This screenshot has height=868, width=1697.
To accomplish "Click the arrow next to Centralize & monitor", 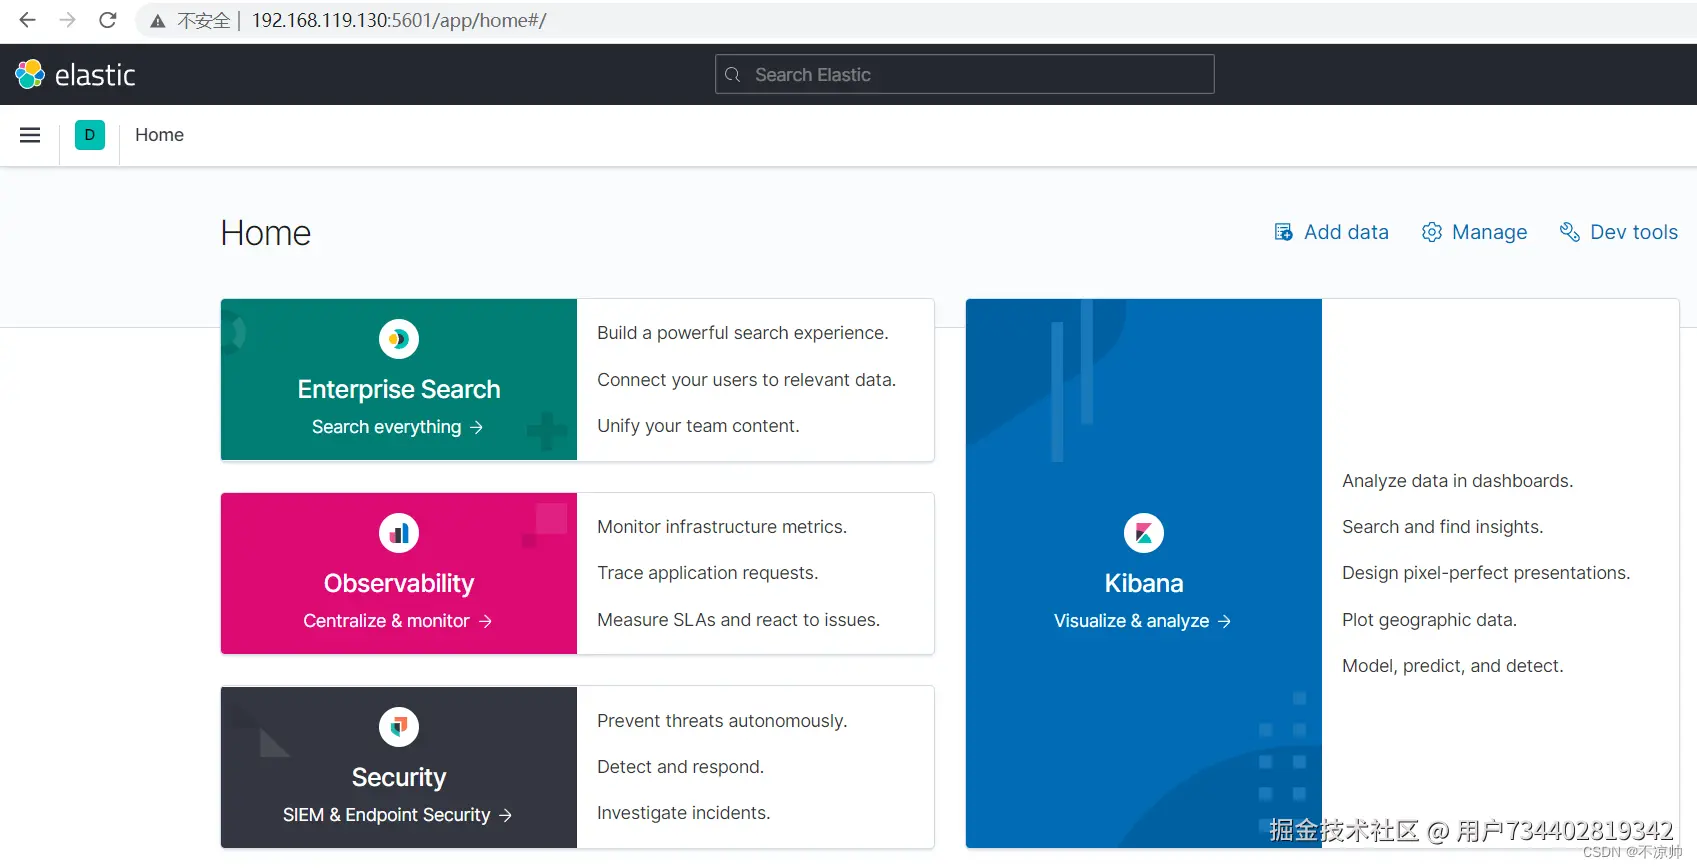I will tap(485, 621).
